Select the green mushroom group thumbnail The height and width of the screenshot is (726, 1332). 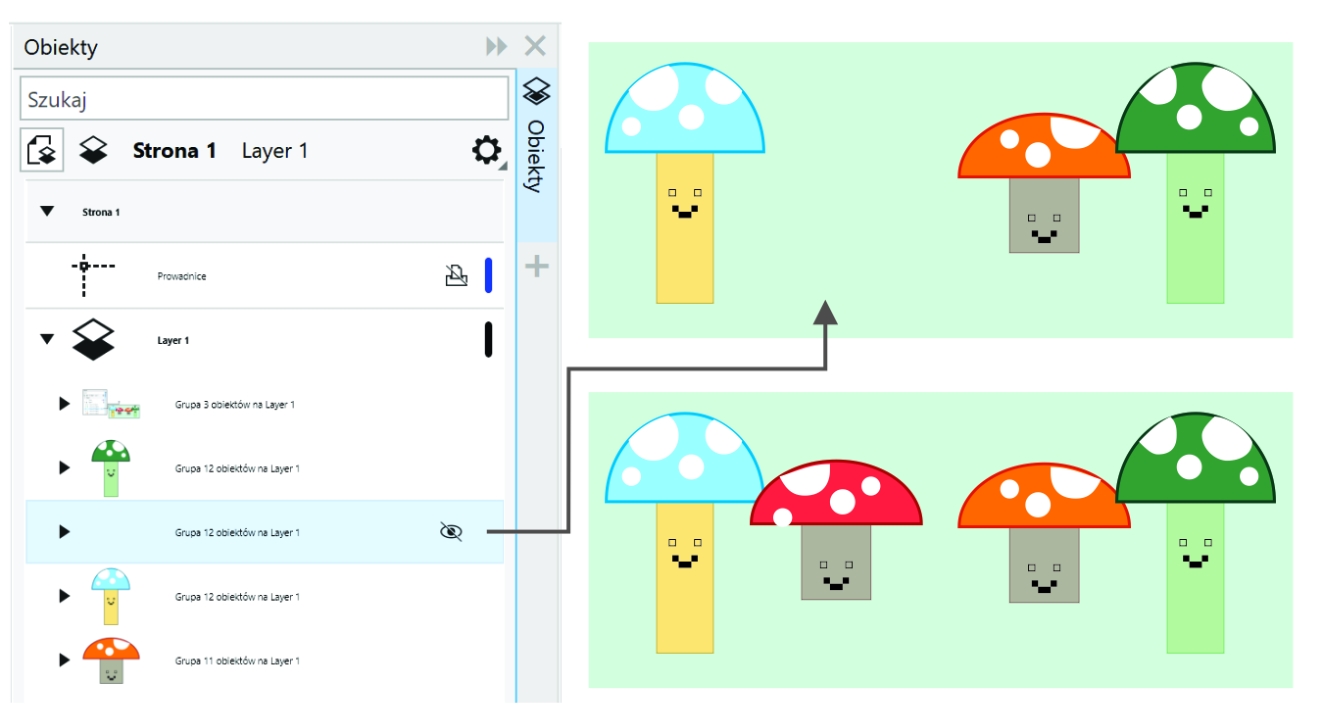click(x=111, y=468)
